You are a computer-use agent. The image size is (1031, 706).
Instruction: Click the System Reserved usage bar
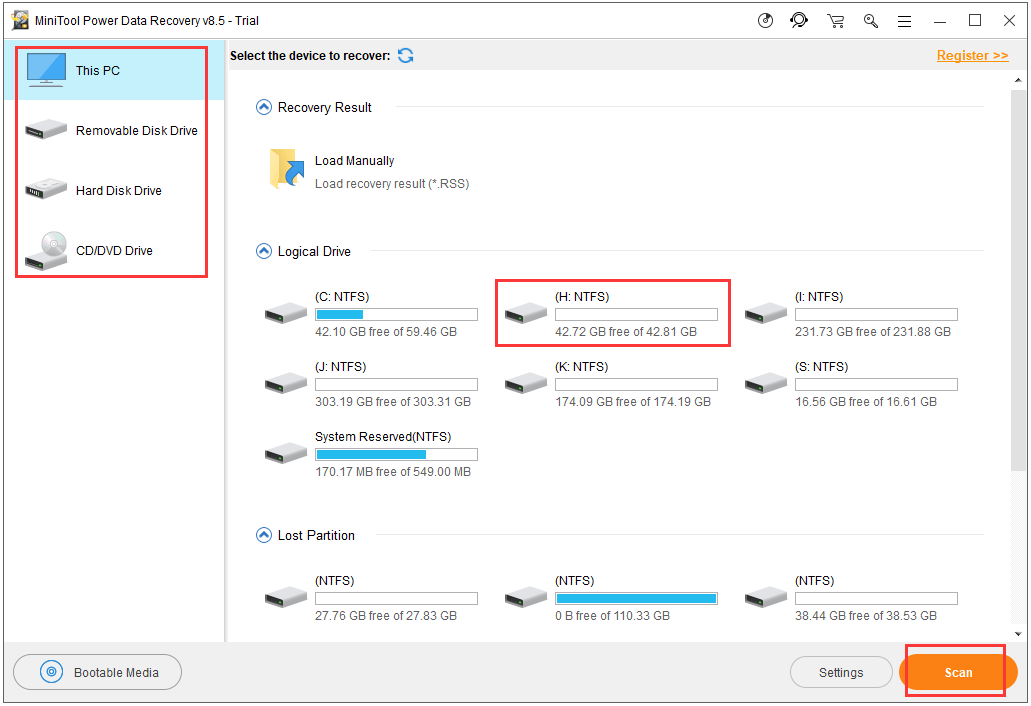(396, 453)
